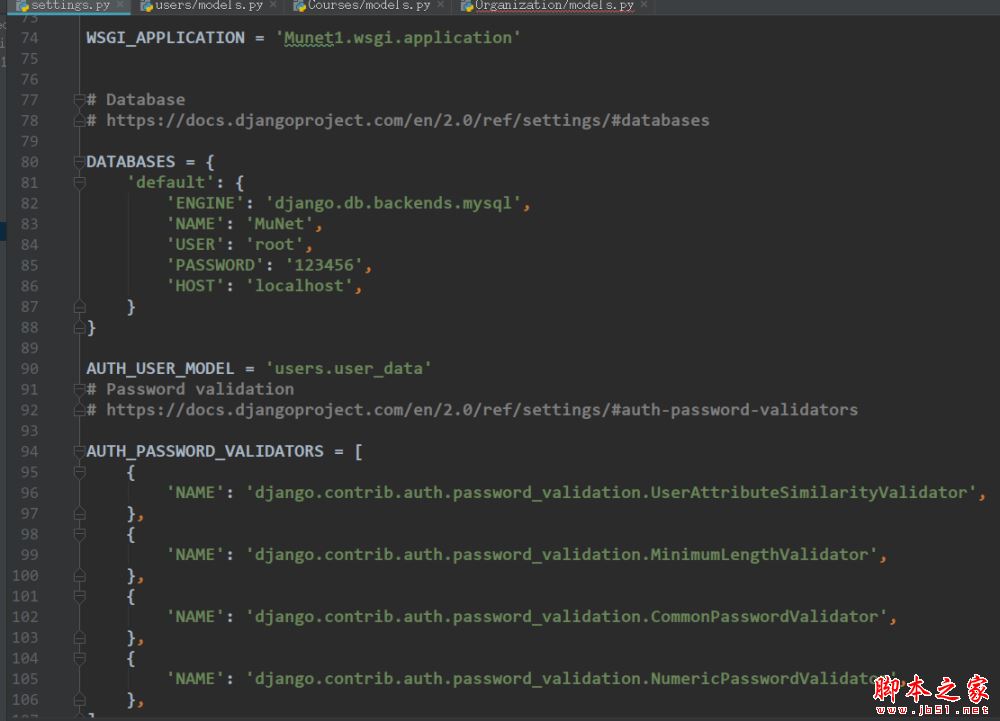Viewport: 1000px width, 721px height.
Task: Collapse the 'default' dict fold at line 81
Action: 80,183
